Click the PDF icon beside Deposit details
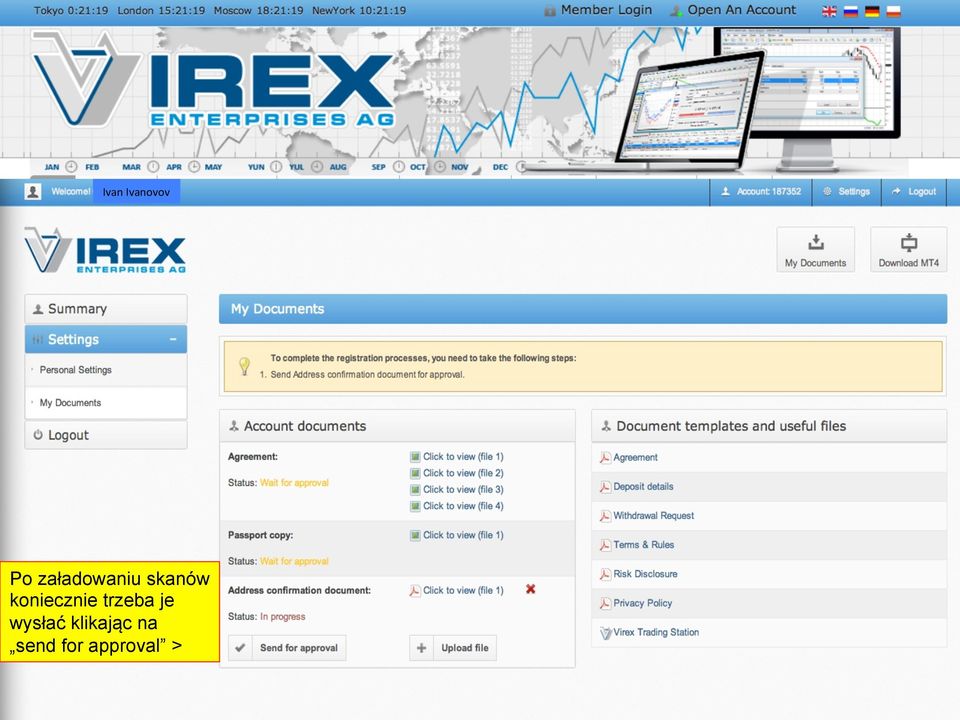The height and width of the screenshot is (720, 960). 605,487
